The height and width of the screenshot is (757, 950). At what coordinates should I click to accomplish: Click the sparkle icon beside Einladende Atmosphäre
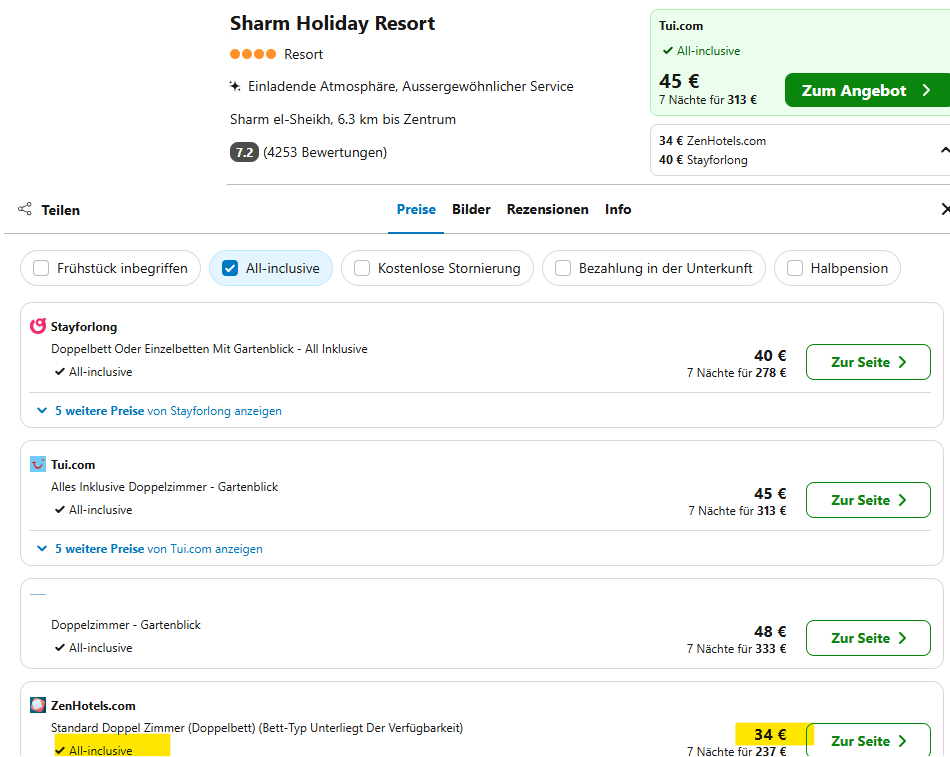tap(235, 86)
